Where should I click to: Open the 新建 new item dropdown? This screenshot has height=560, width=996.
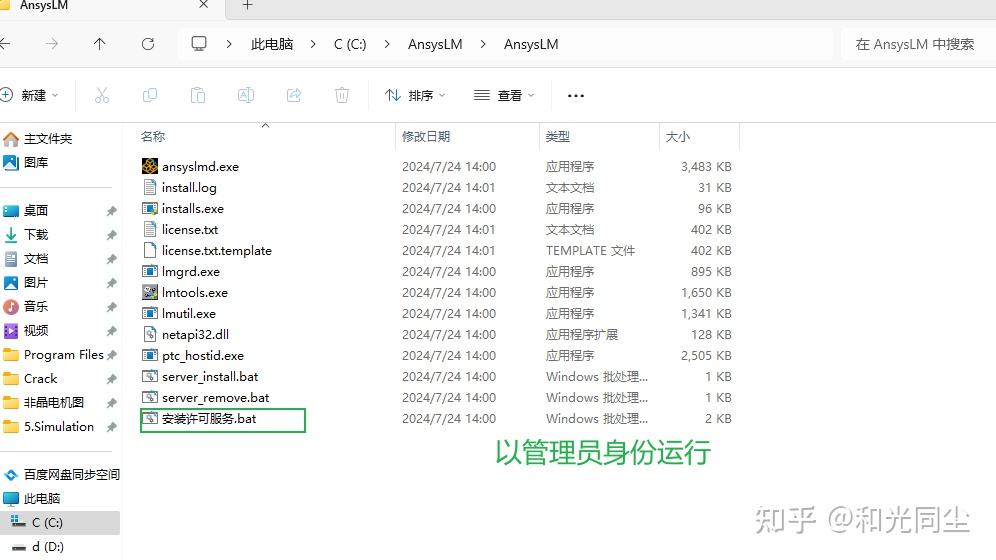pos(30,95)
